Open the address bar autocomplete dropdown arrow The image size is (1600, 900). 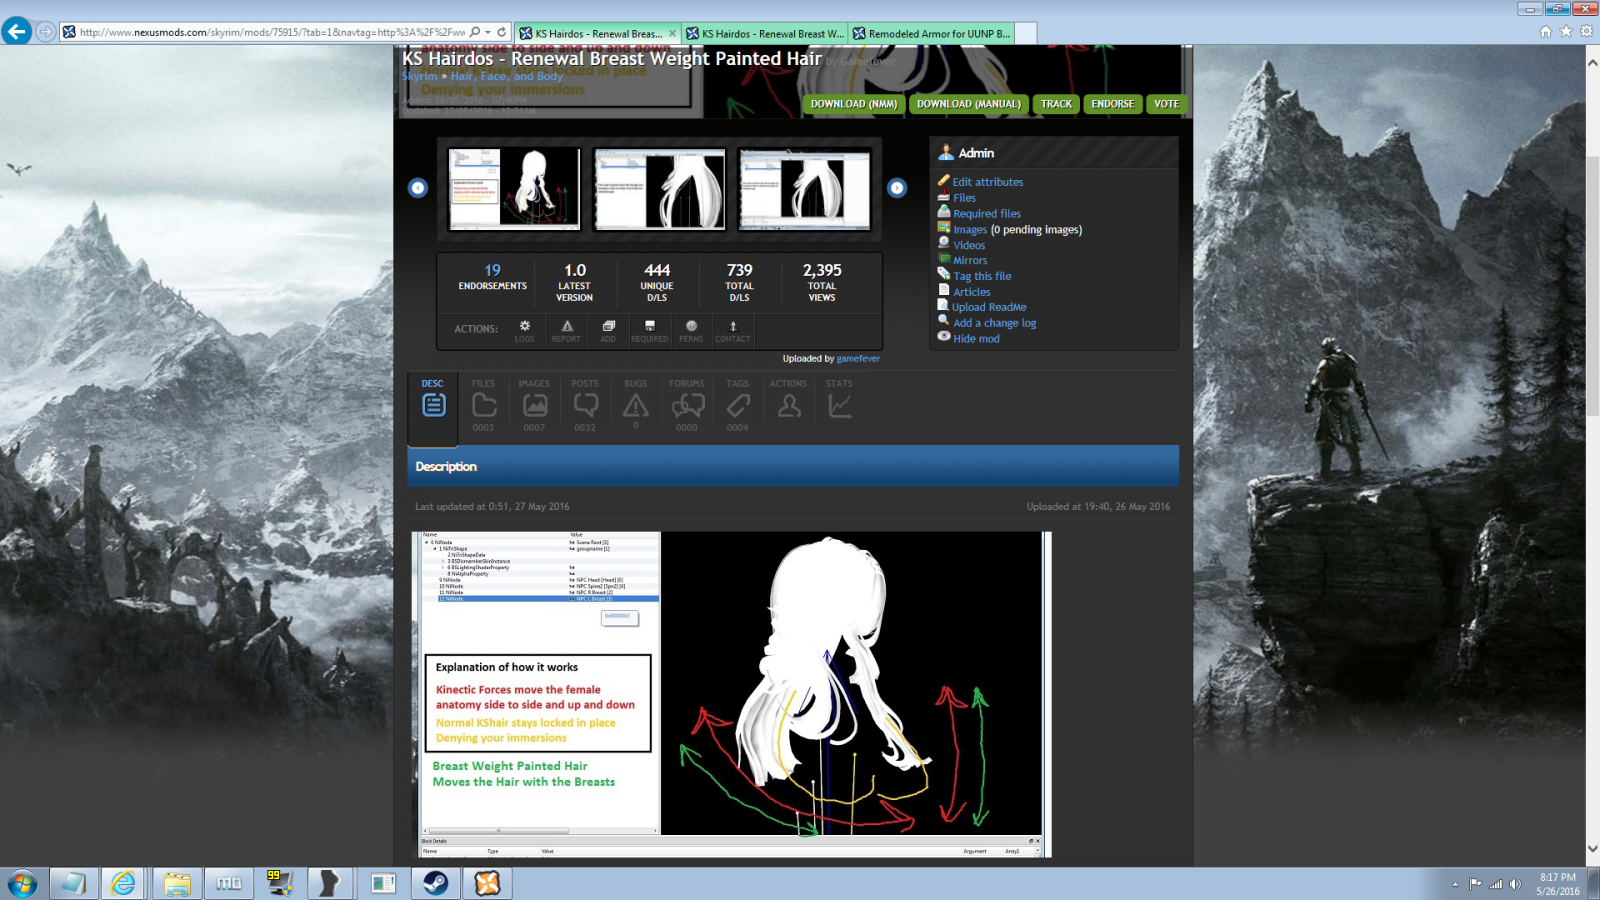pos(488,32)
